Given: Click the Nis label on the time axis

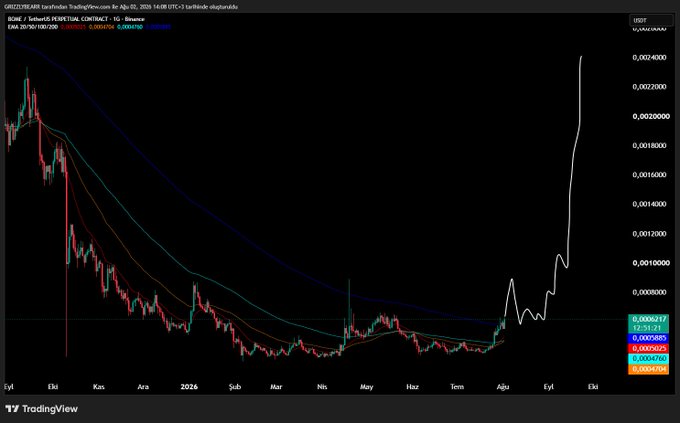Looking at the screenshot, I should pyautogui.click(x=322, y=387).
